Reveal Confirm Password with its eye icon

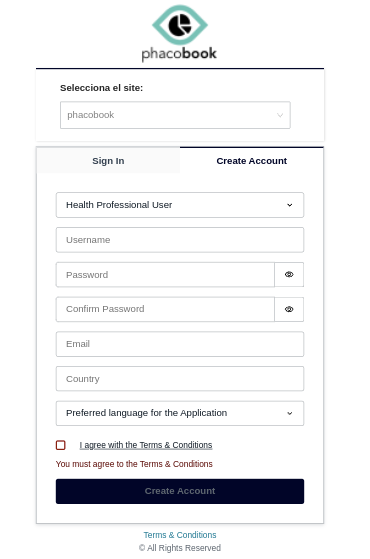coord(289,309)
